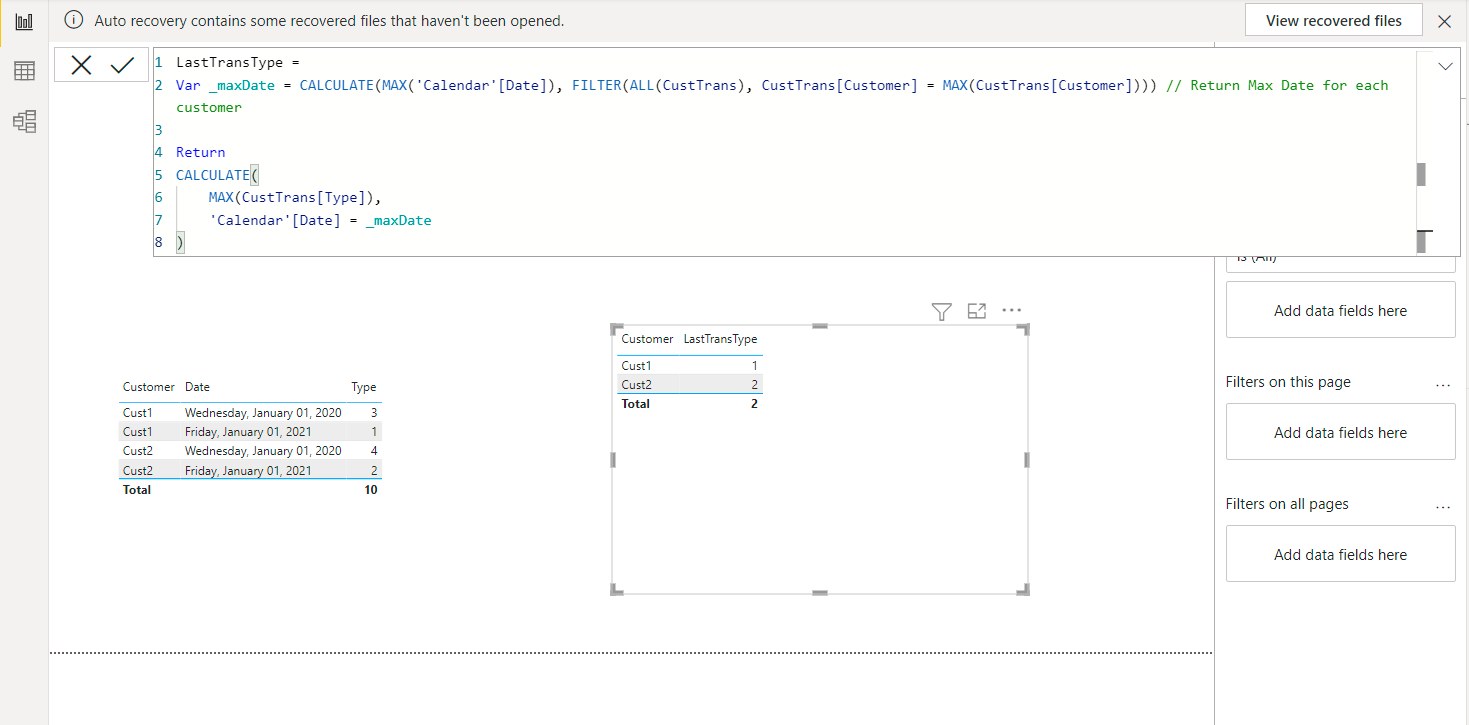The image size is (1469, 725).
Task: Open ellipsis menu for Filters on all pages
Action: [1443, 506]
